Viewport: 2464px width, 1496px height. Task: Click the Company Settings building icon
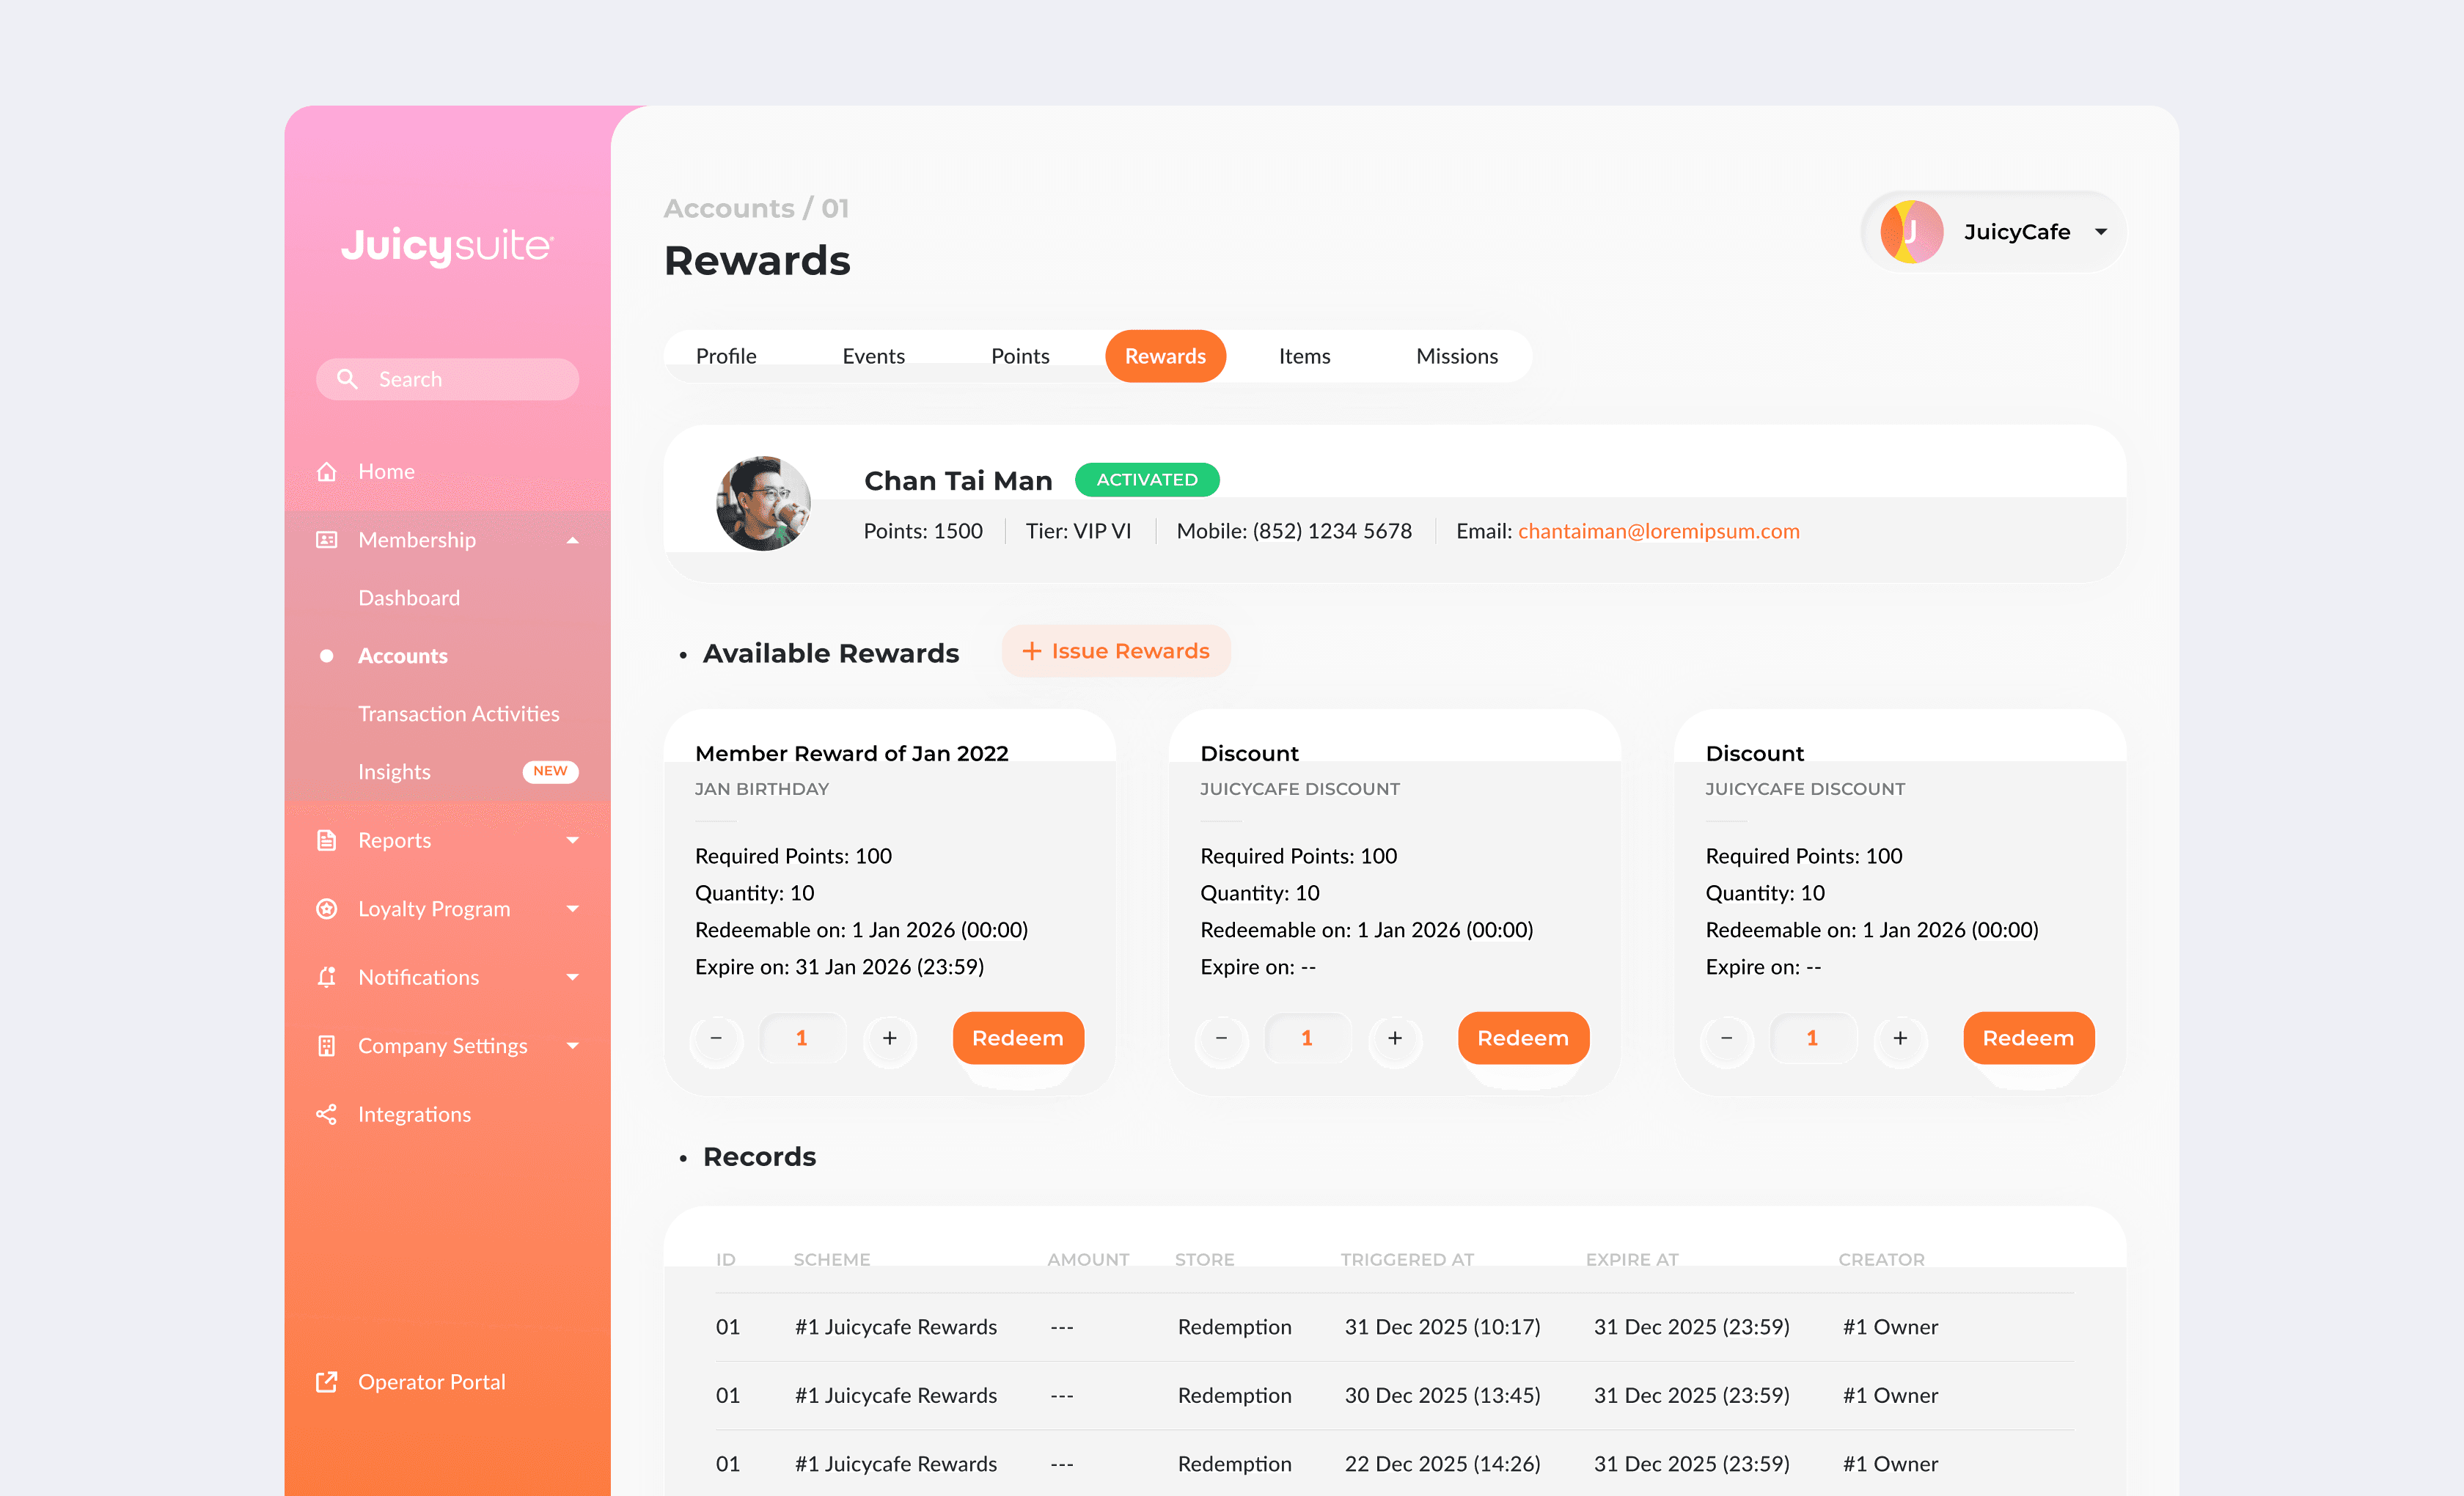click(x=326, y=1046)
